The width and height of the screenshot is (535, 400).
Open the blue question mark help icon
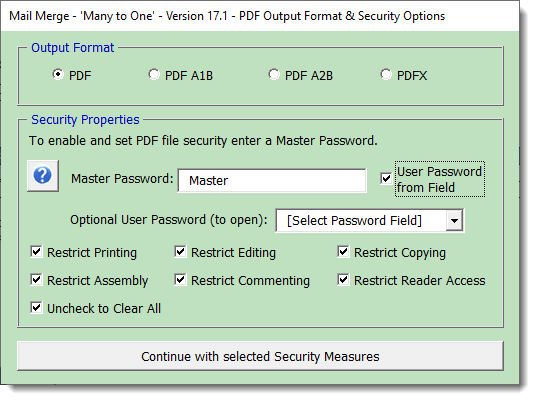(x=43, y=176)
